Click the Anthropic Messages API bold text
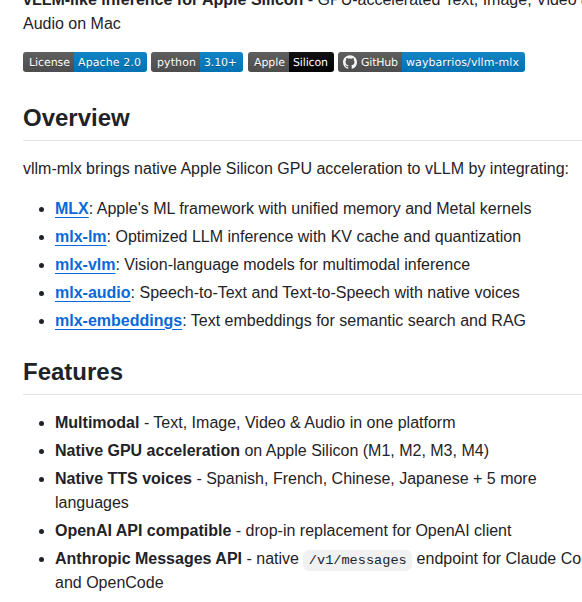 coord(149,558)
